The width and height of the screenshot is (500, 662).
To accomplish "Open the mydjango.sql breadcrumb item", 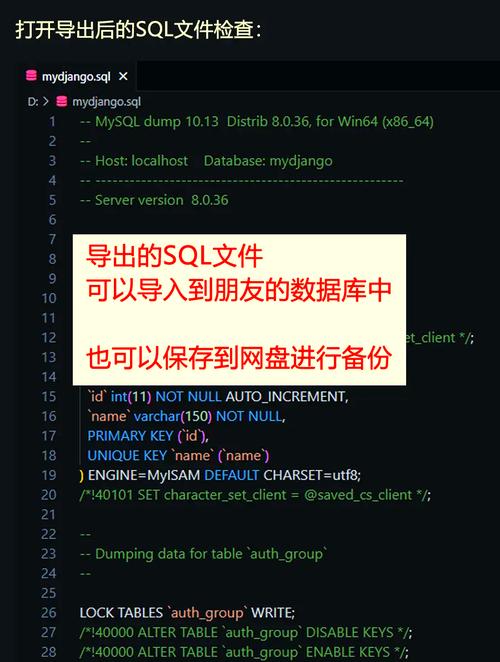I will (106, 102).
